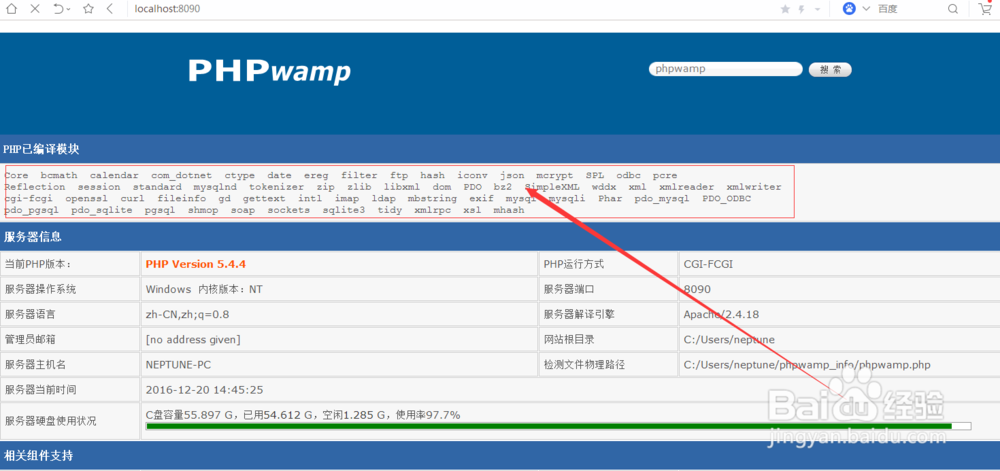The height and width of the screenshot is (471, 1000).
Task: Click the C盘容量 disk usage text
Action: 303,415
